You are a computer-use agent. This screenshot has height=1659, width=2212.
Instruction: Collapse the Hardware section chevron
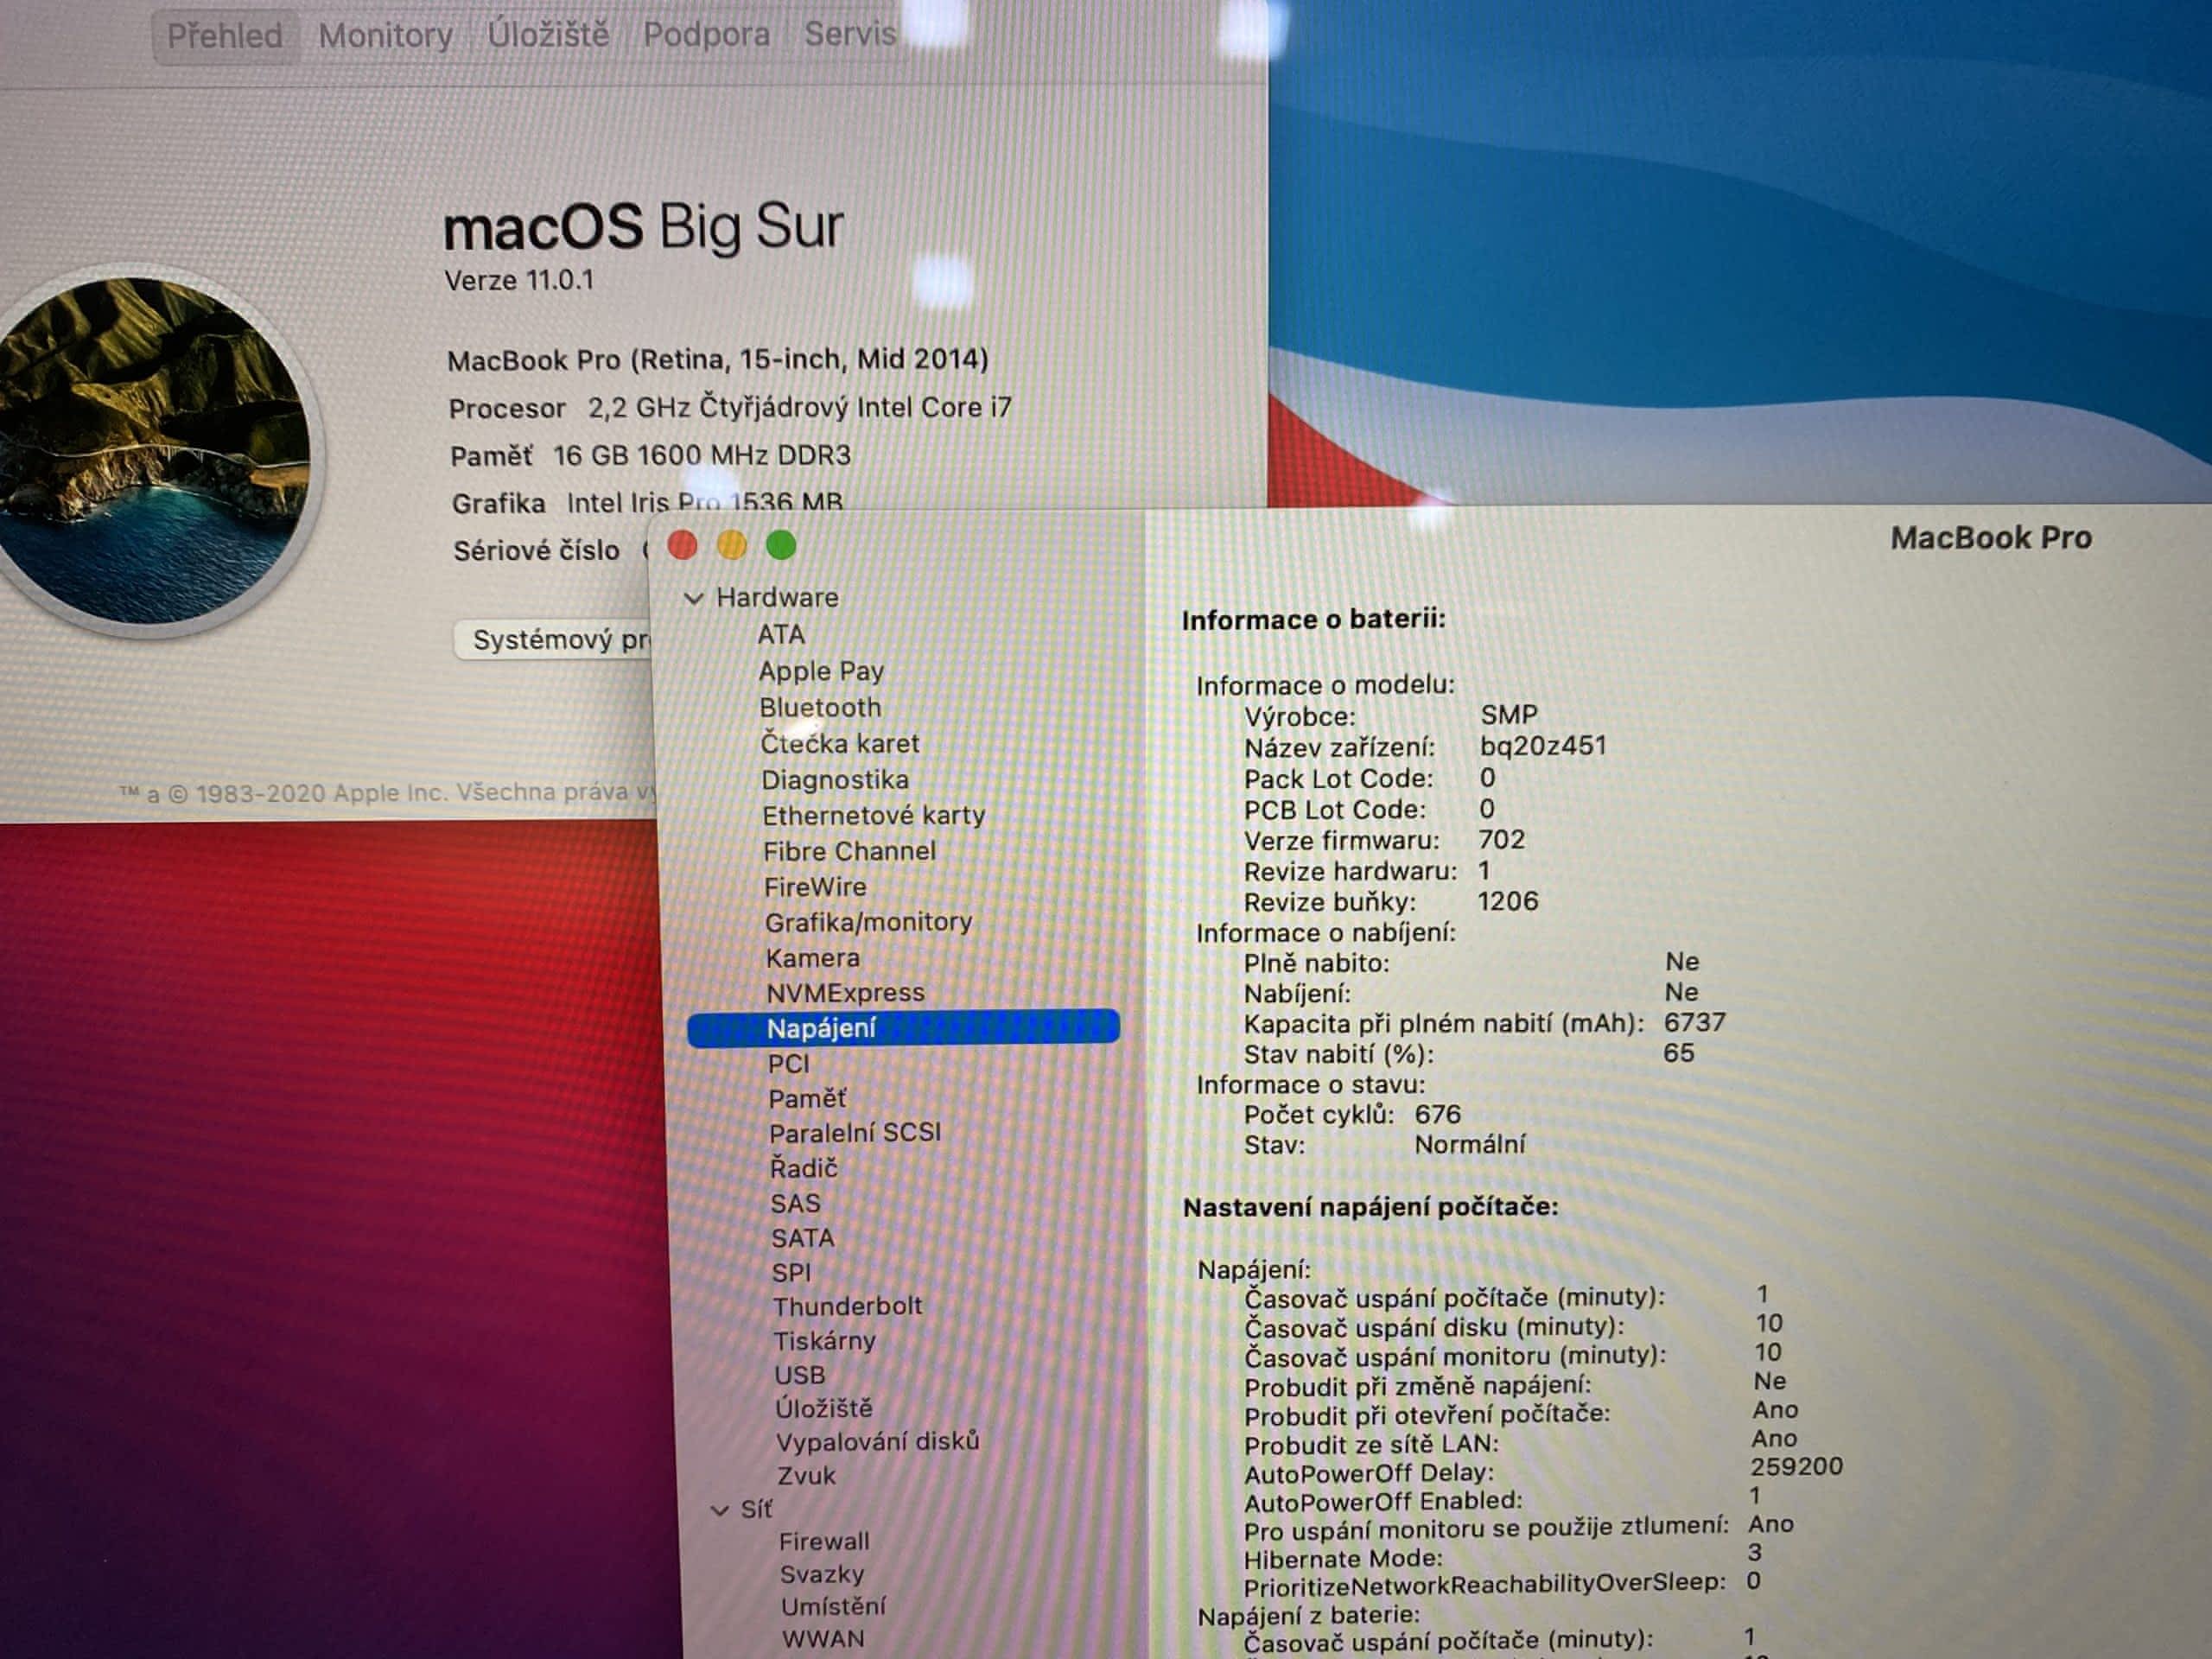point(693,598)
